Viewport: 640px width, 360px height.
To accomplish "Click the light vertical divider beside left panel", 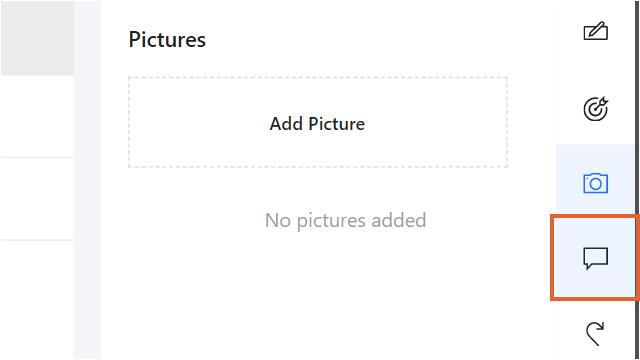I will tap(87, 180).
